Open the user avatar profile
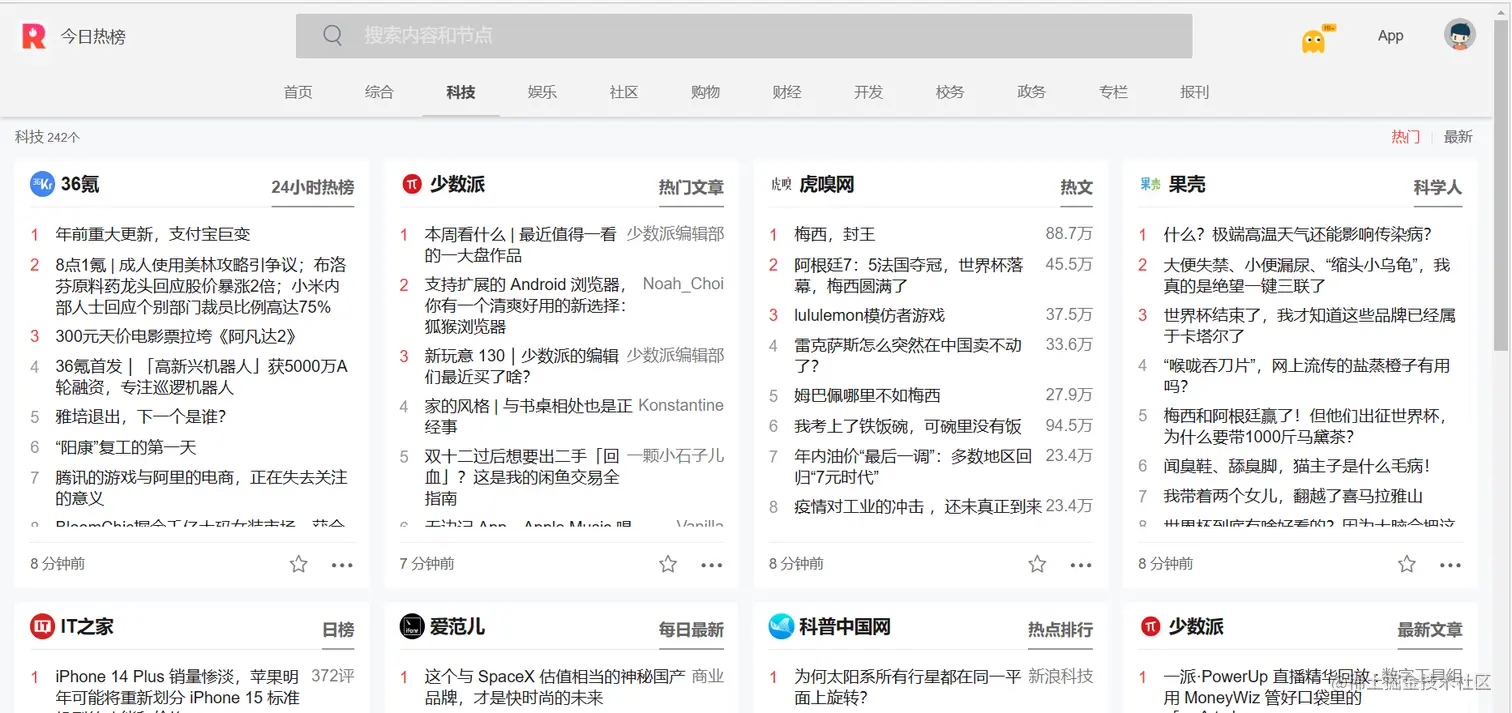The image size is (1512, 713). pyautogui.click(x=1460, y=35)
